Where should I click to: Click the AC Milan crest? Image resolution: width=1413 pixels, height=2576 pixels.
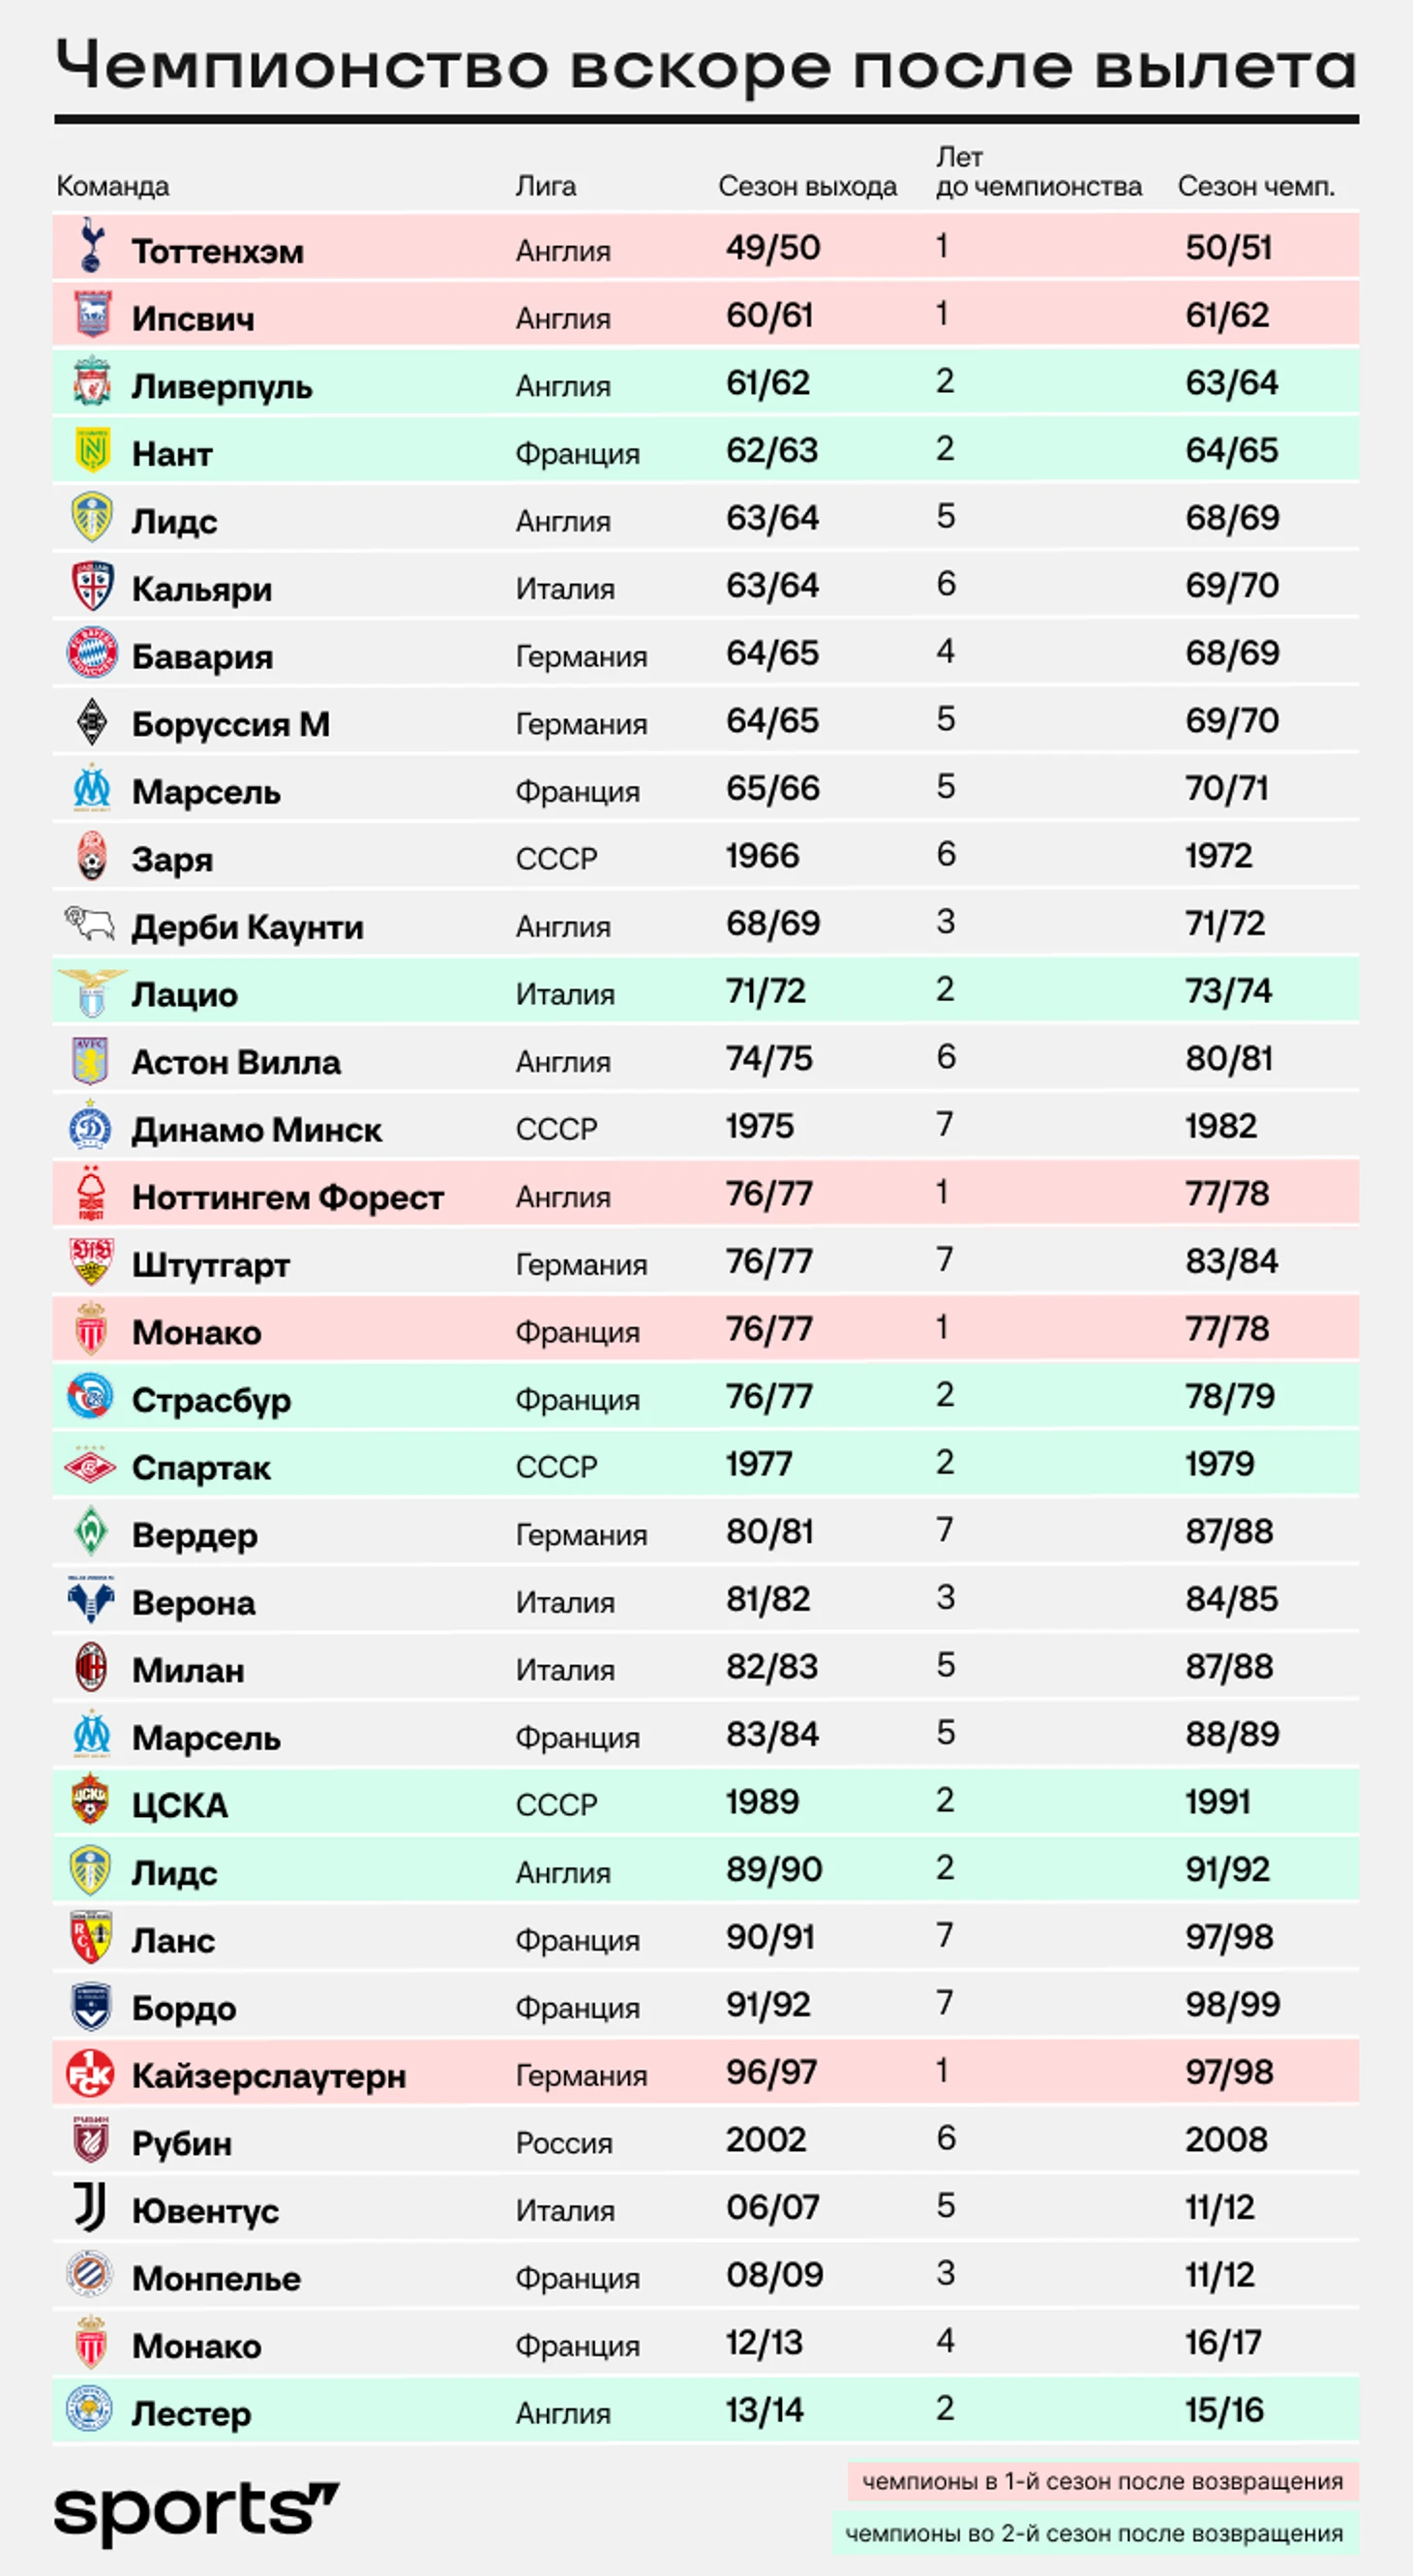pyautogui.click(x=91, y=1667)
